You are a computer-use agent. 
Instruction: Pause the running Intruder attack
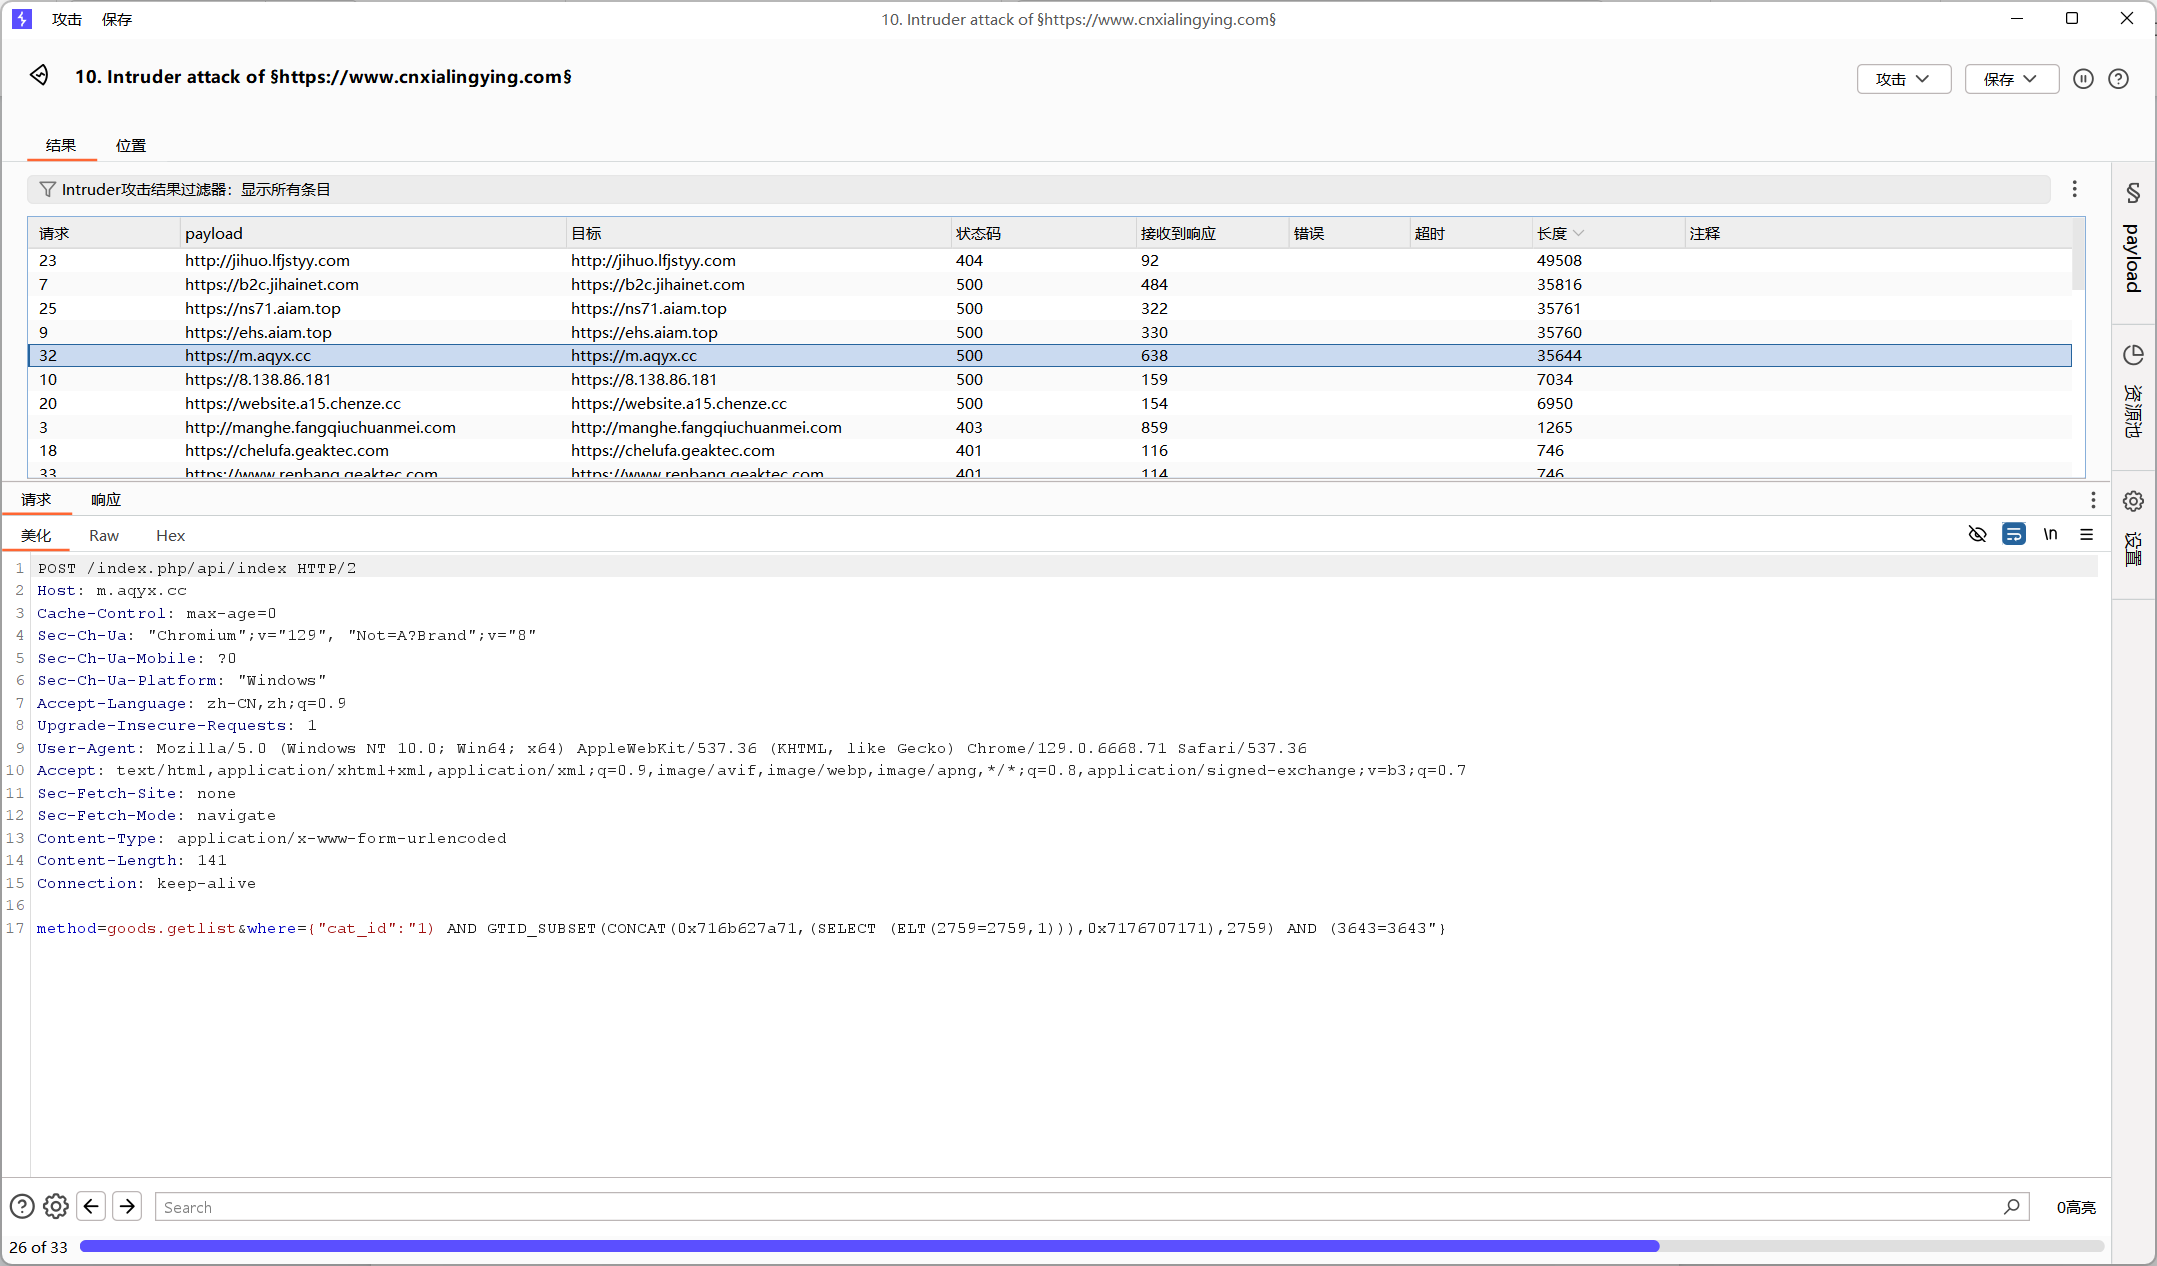(2083, 79)
